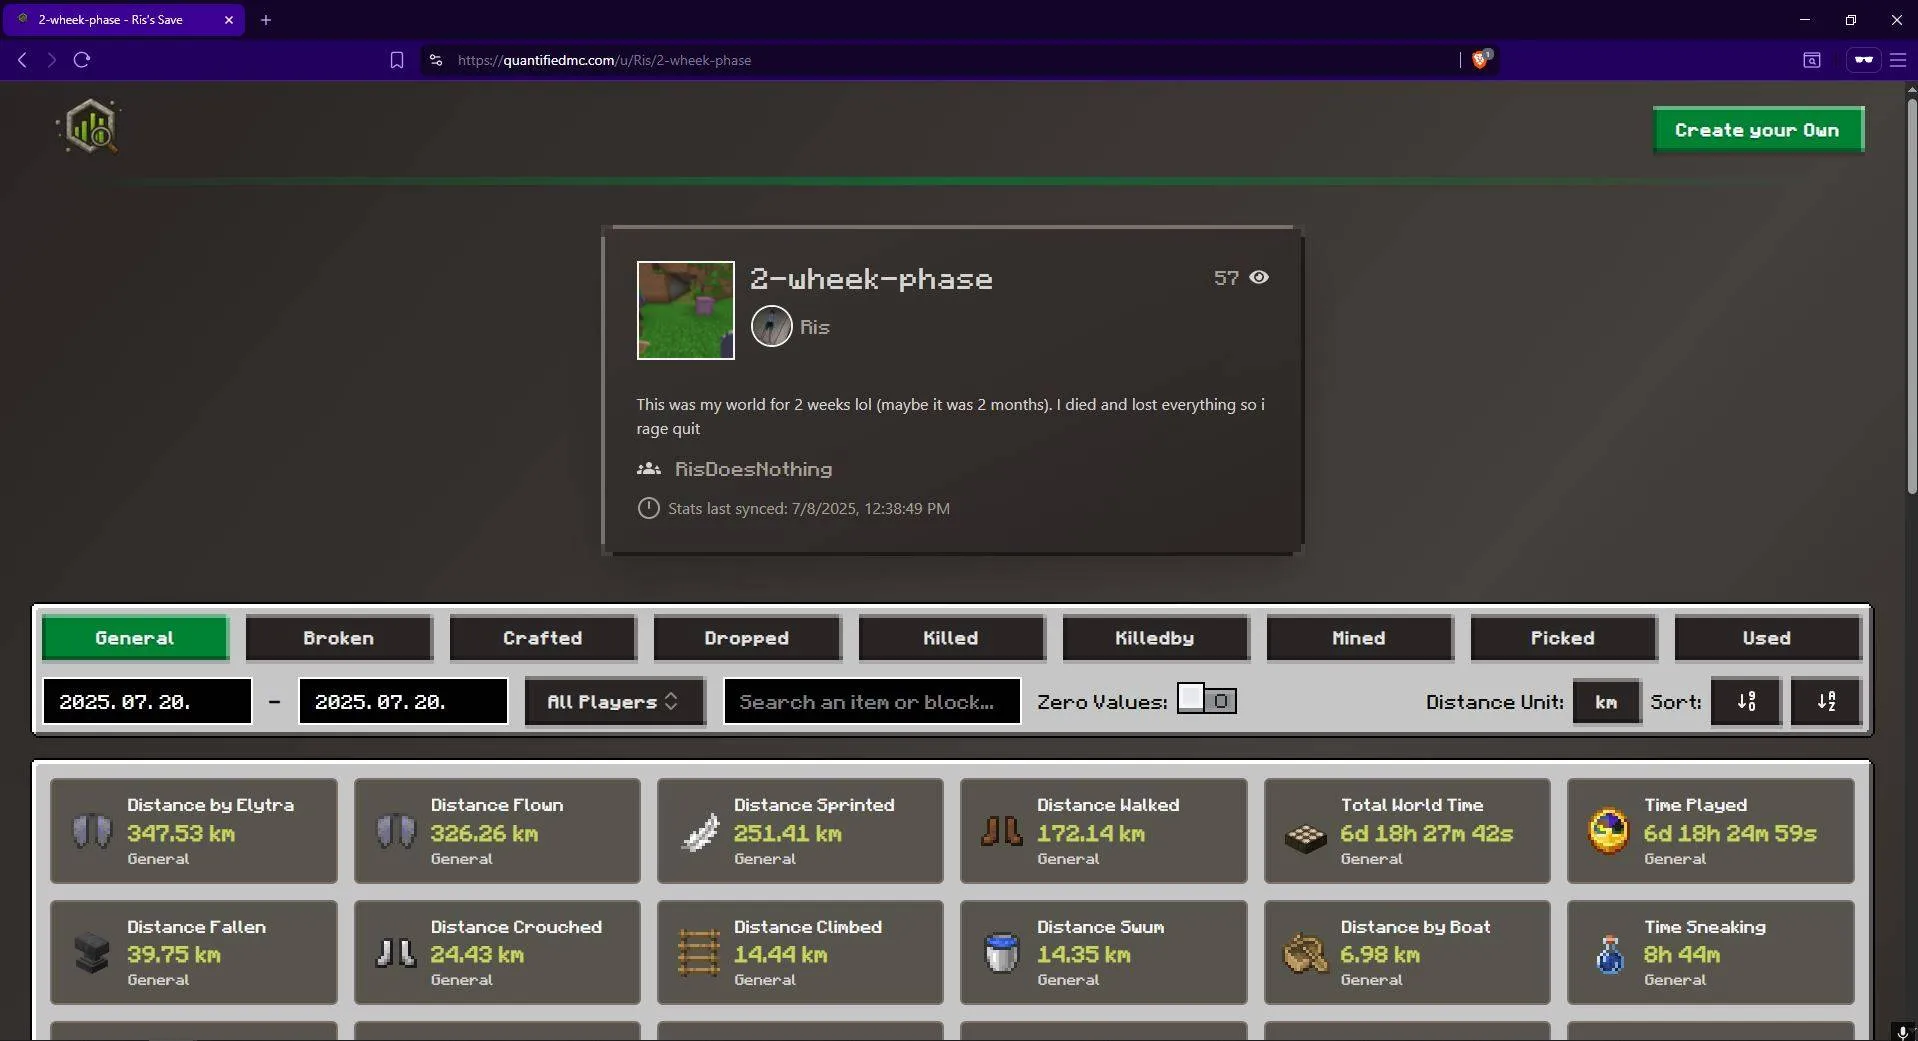Click the Ris user avatar

tap(771, 327)
